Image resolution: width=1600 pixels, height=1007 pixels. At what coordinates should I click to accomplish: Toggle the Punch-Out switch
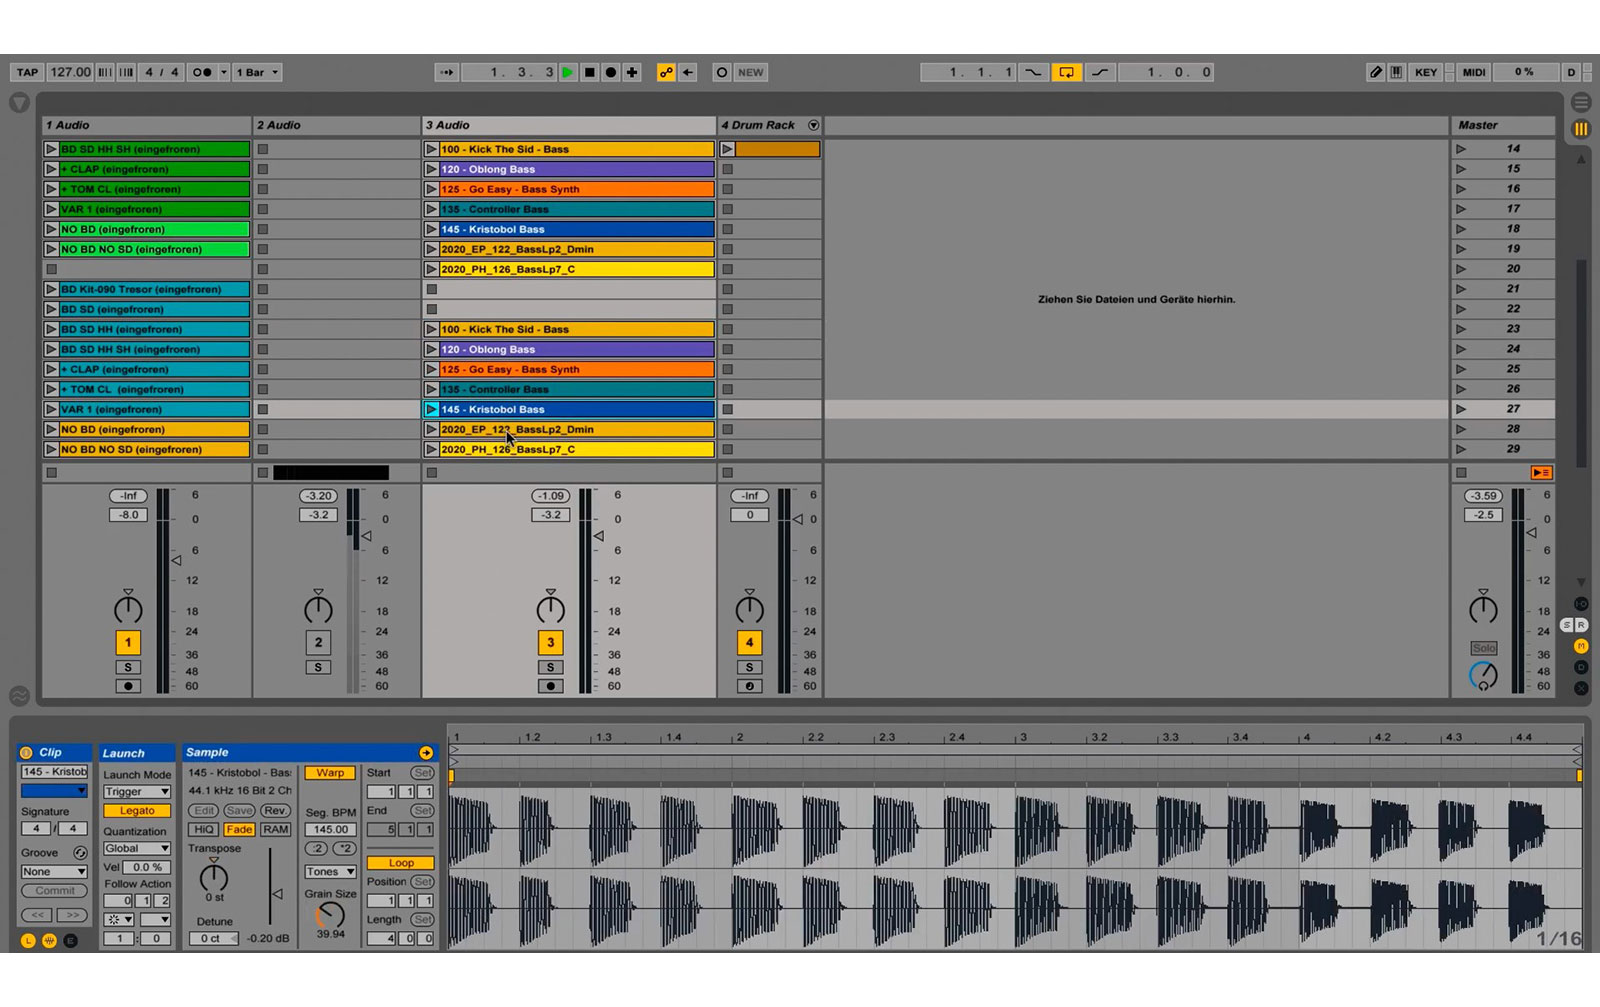tap(1100, 72)
